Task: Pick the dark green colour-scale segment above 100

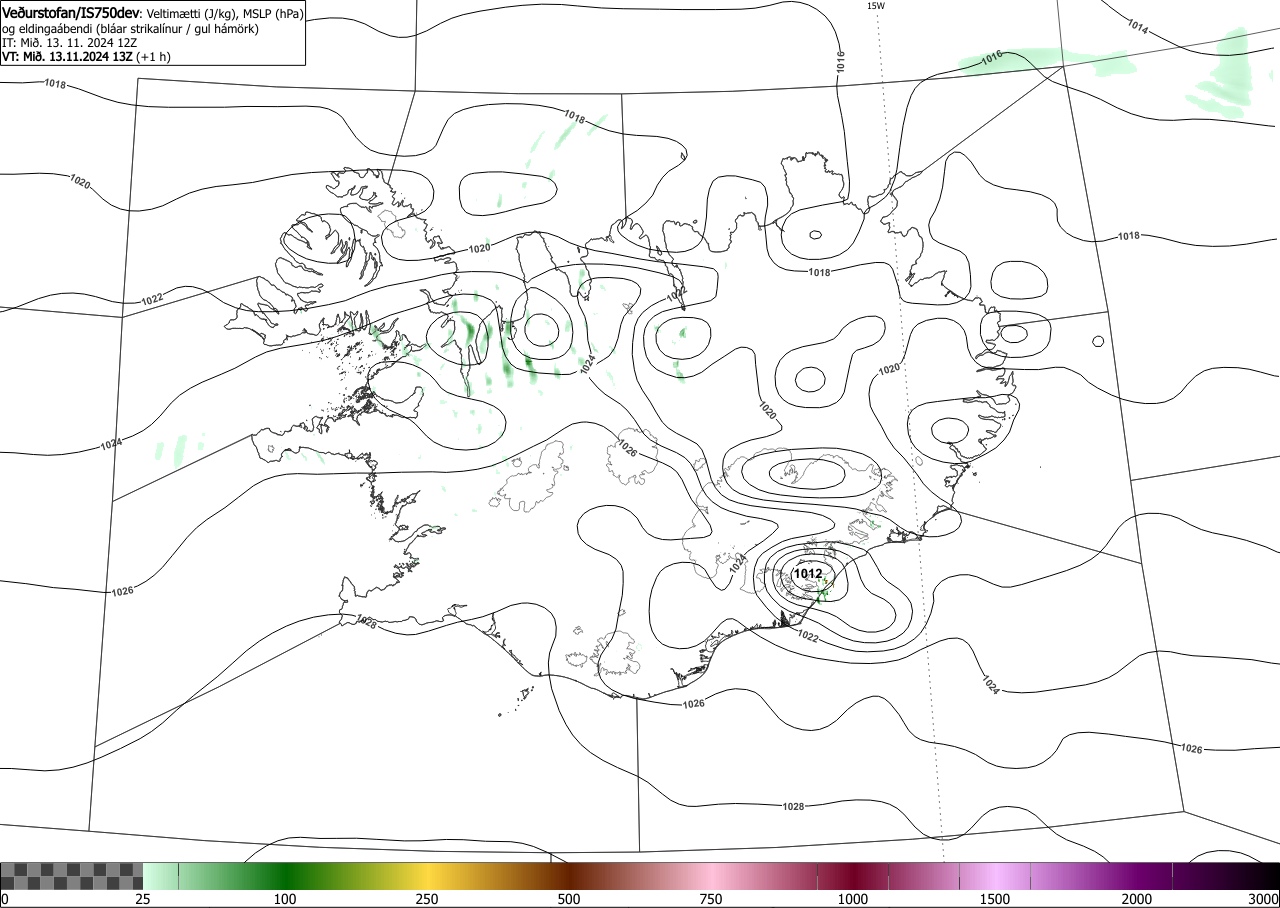Action: point(285,876)
